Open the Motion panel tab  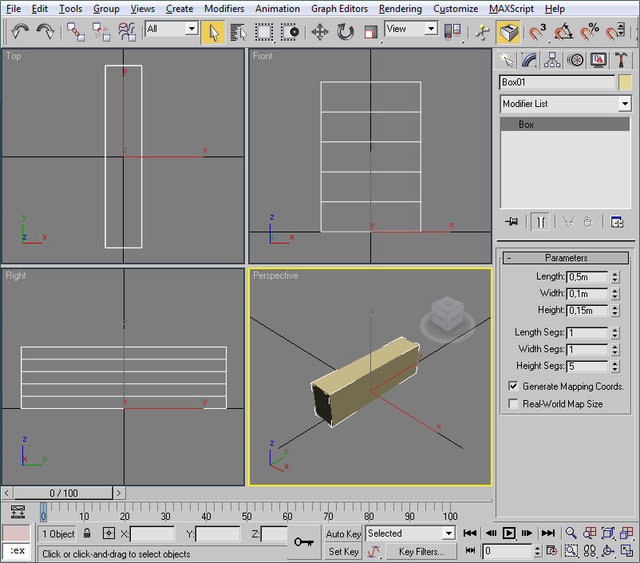coord(576,60)
